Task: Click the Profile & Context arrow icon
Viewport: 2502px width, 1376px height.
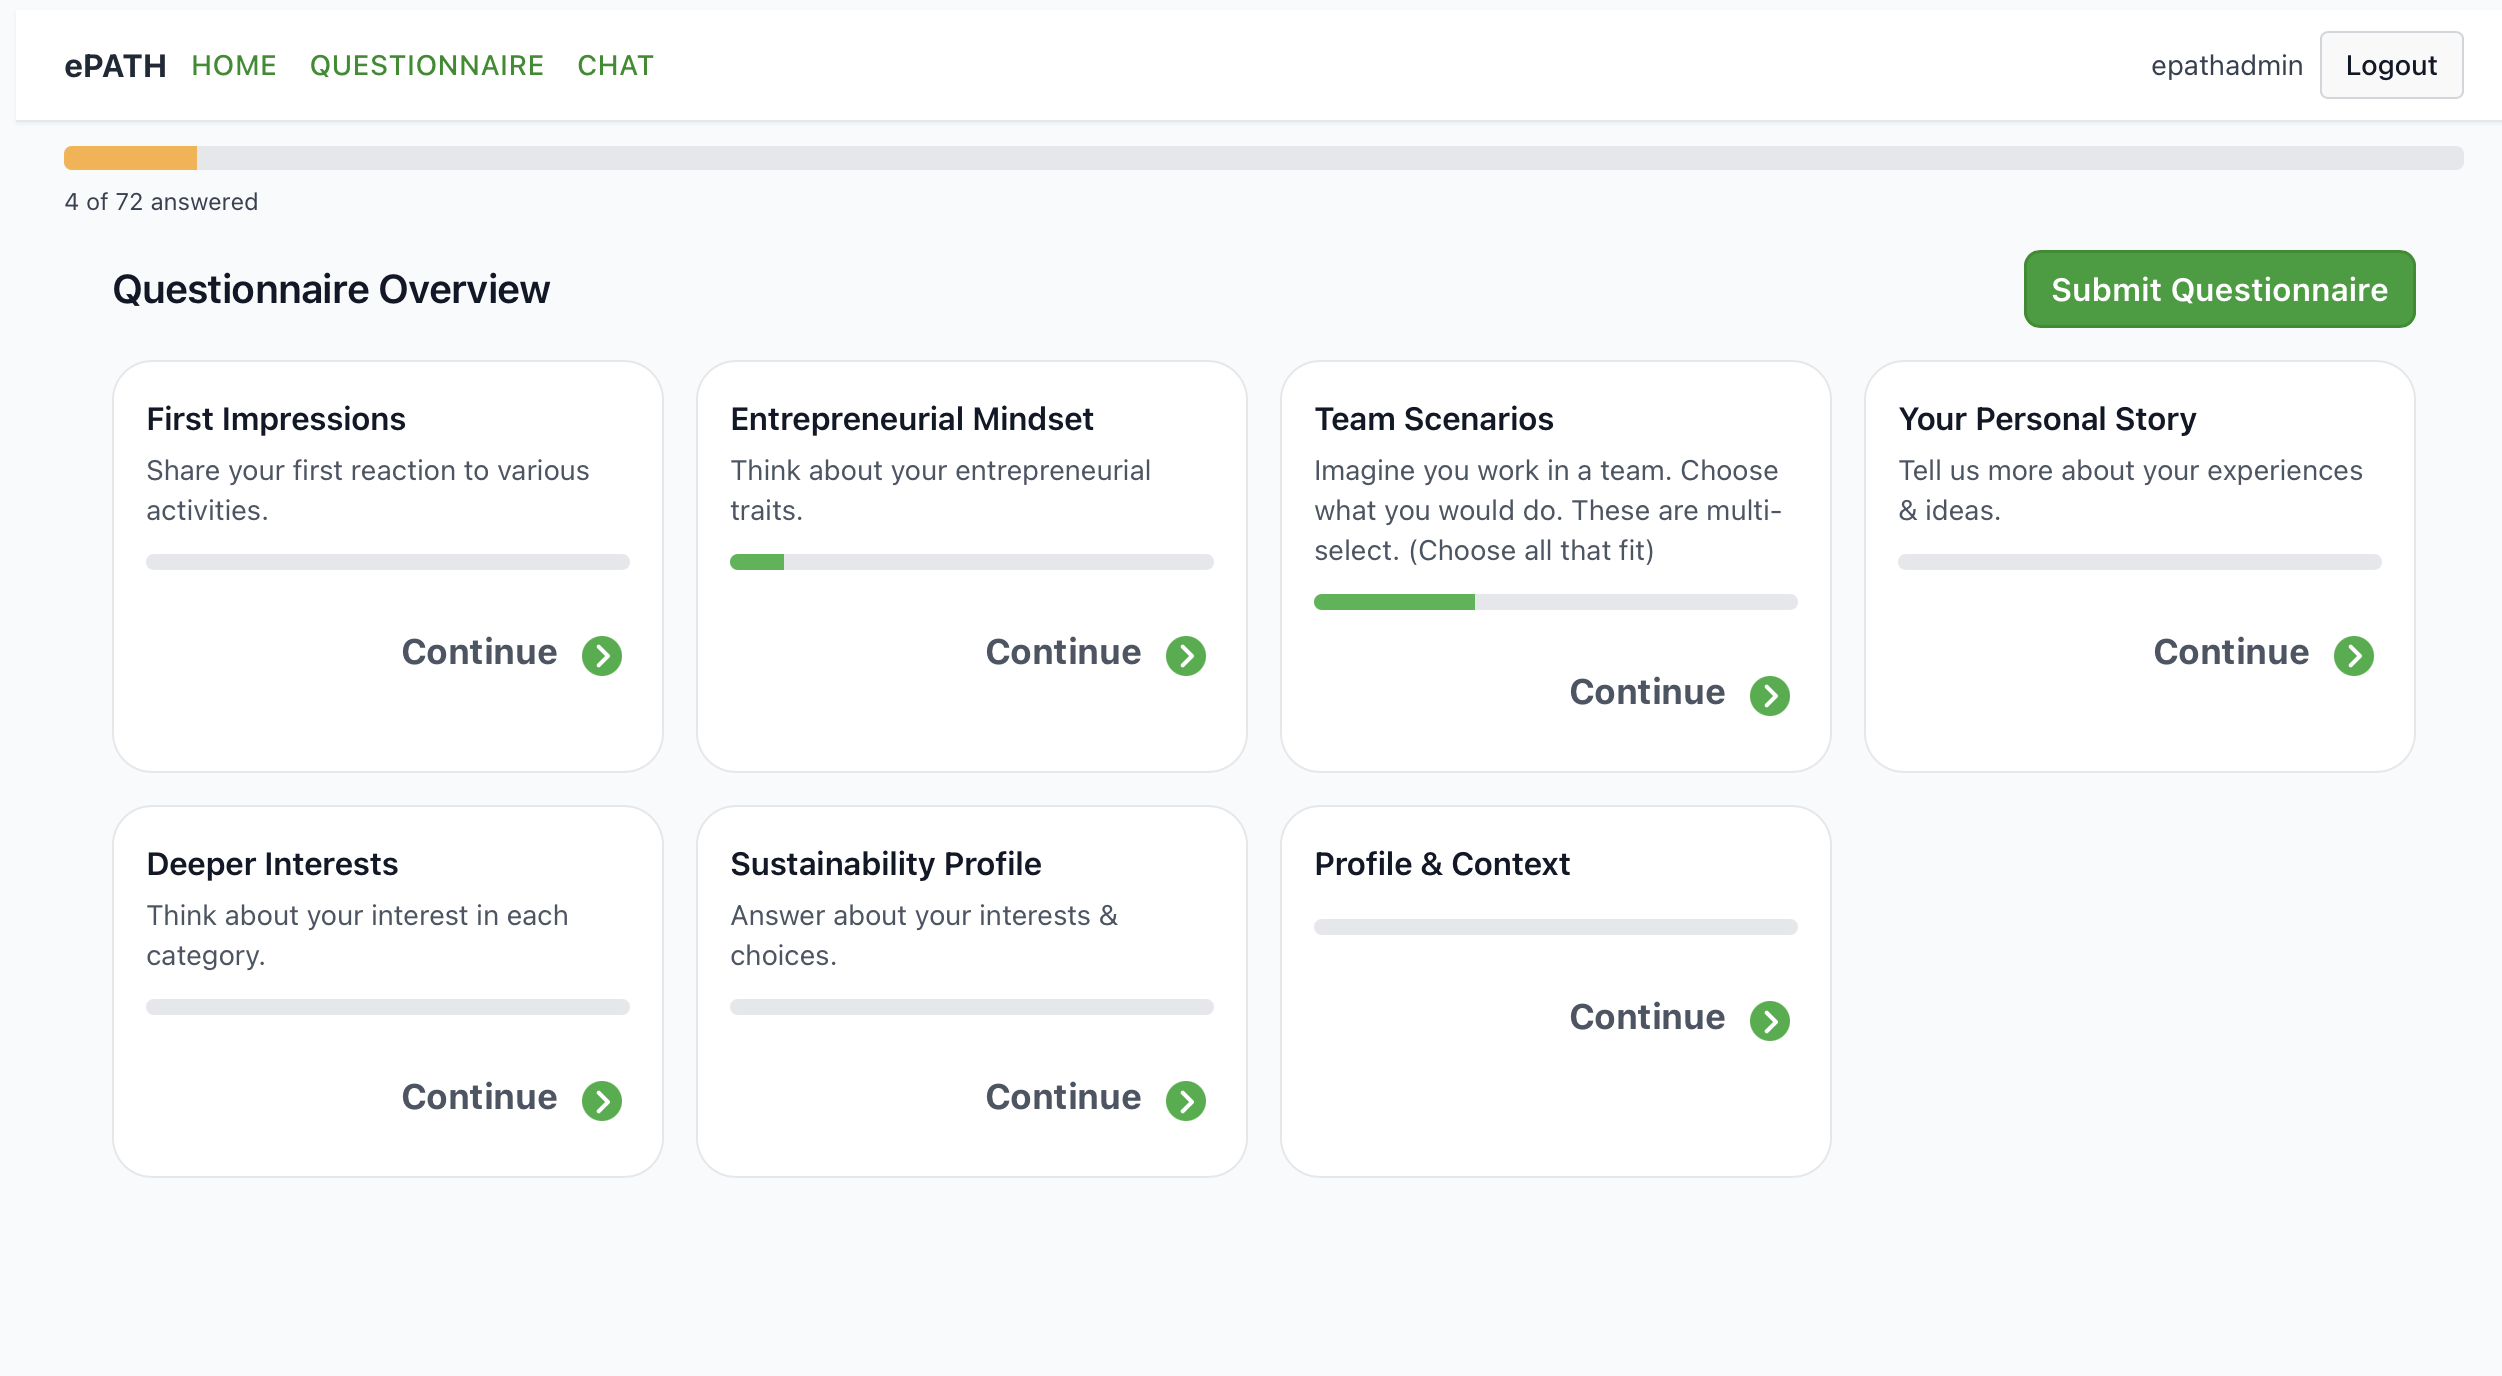Action: click(x=1769, y=1021)
